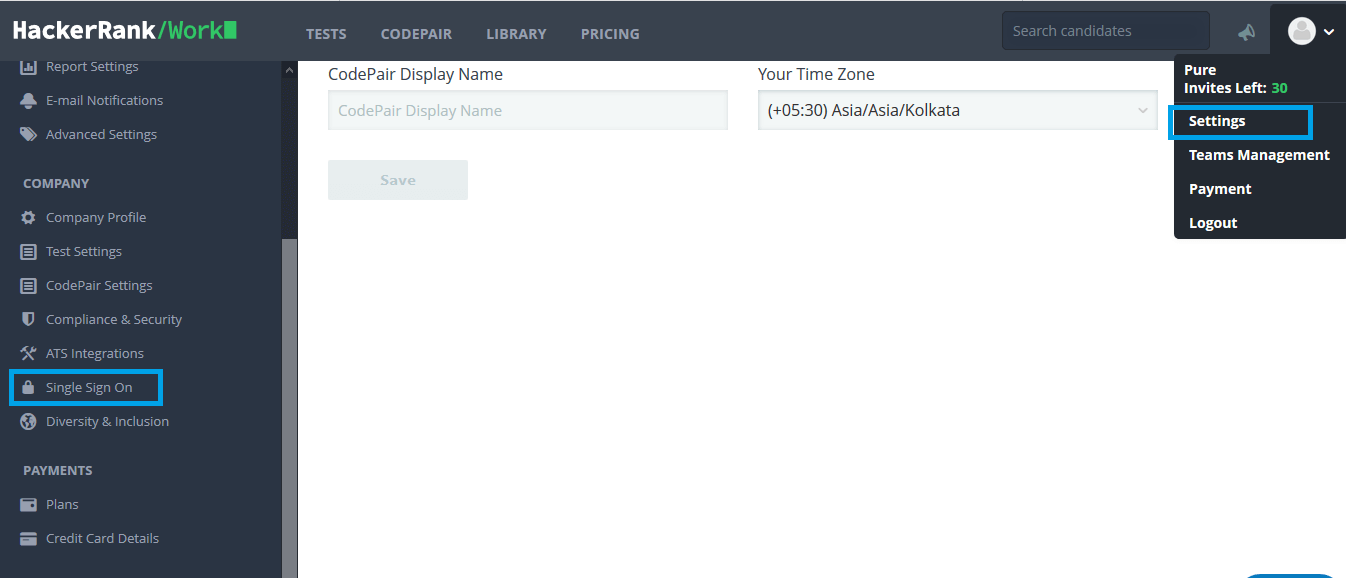Click the CodePair Settings list icon
Image resolution: width=1346 pixels, height=578 pixels.
(x=28, y=286)
